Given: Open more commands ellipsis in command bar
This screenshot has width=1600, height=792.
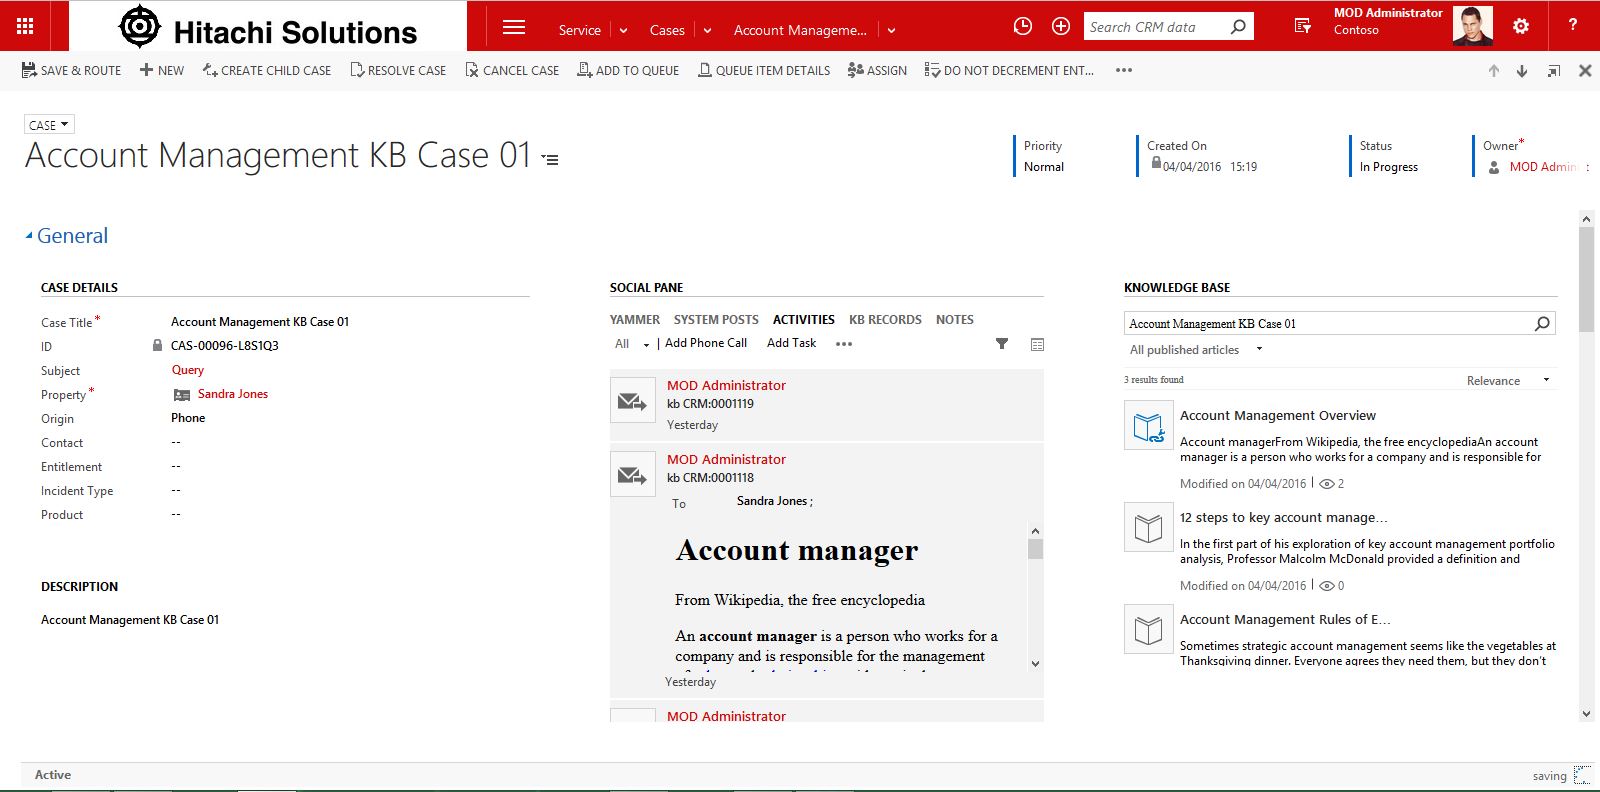Looking at the screenshot, I should 1124,70.
